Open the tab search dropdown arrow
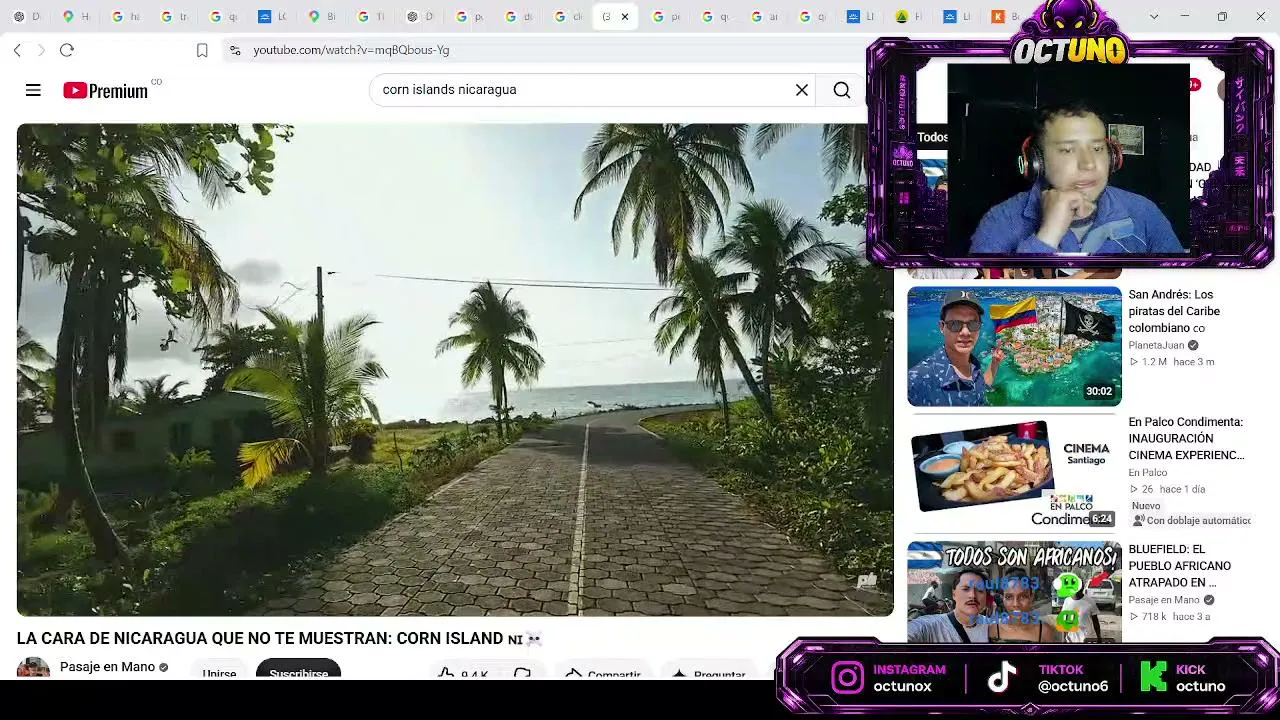The width and height of the screenshot is (1280, 720). [1154, 17]
